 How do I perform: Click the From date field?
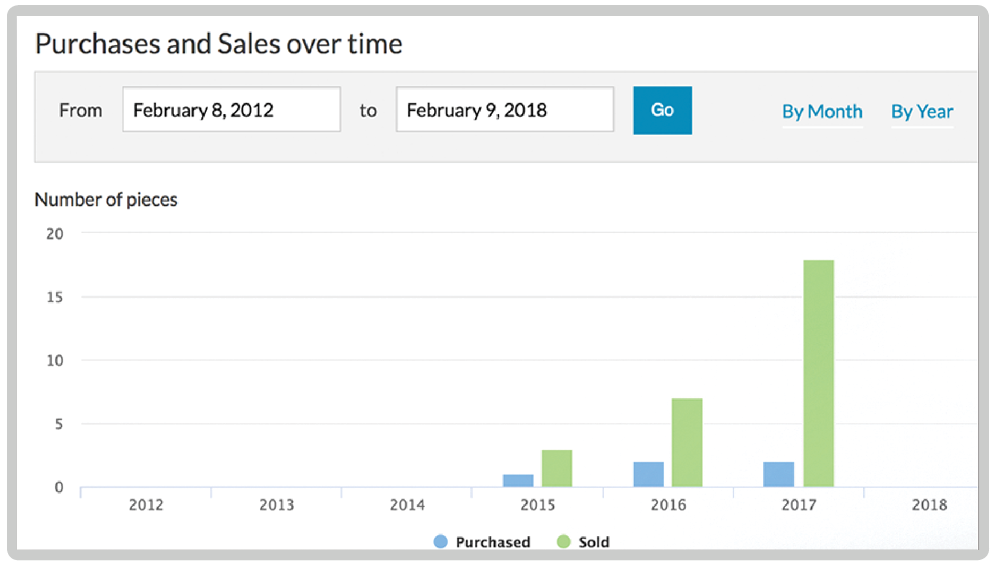click(231, 110)
